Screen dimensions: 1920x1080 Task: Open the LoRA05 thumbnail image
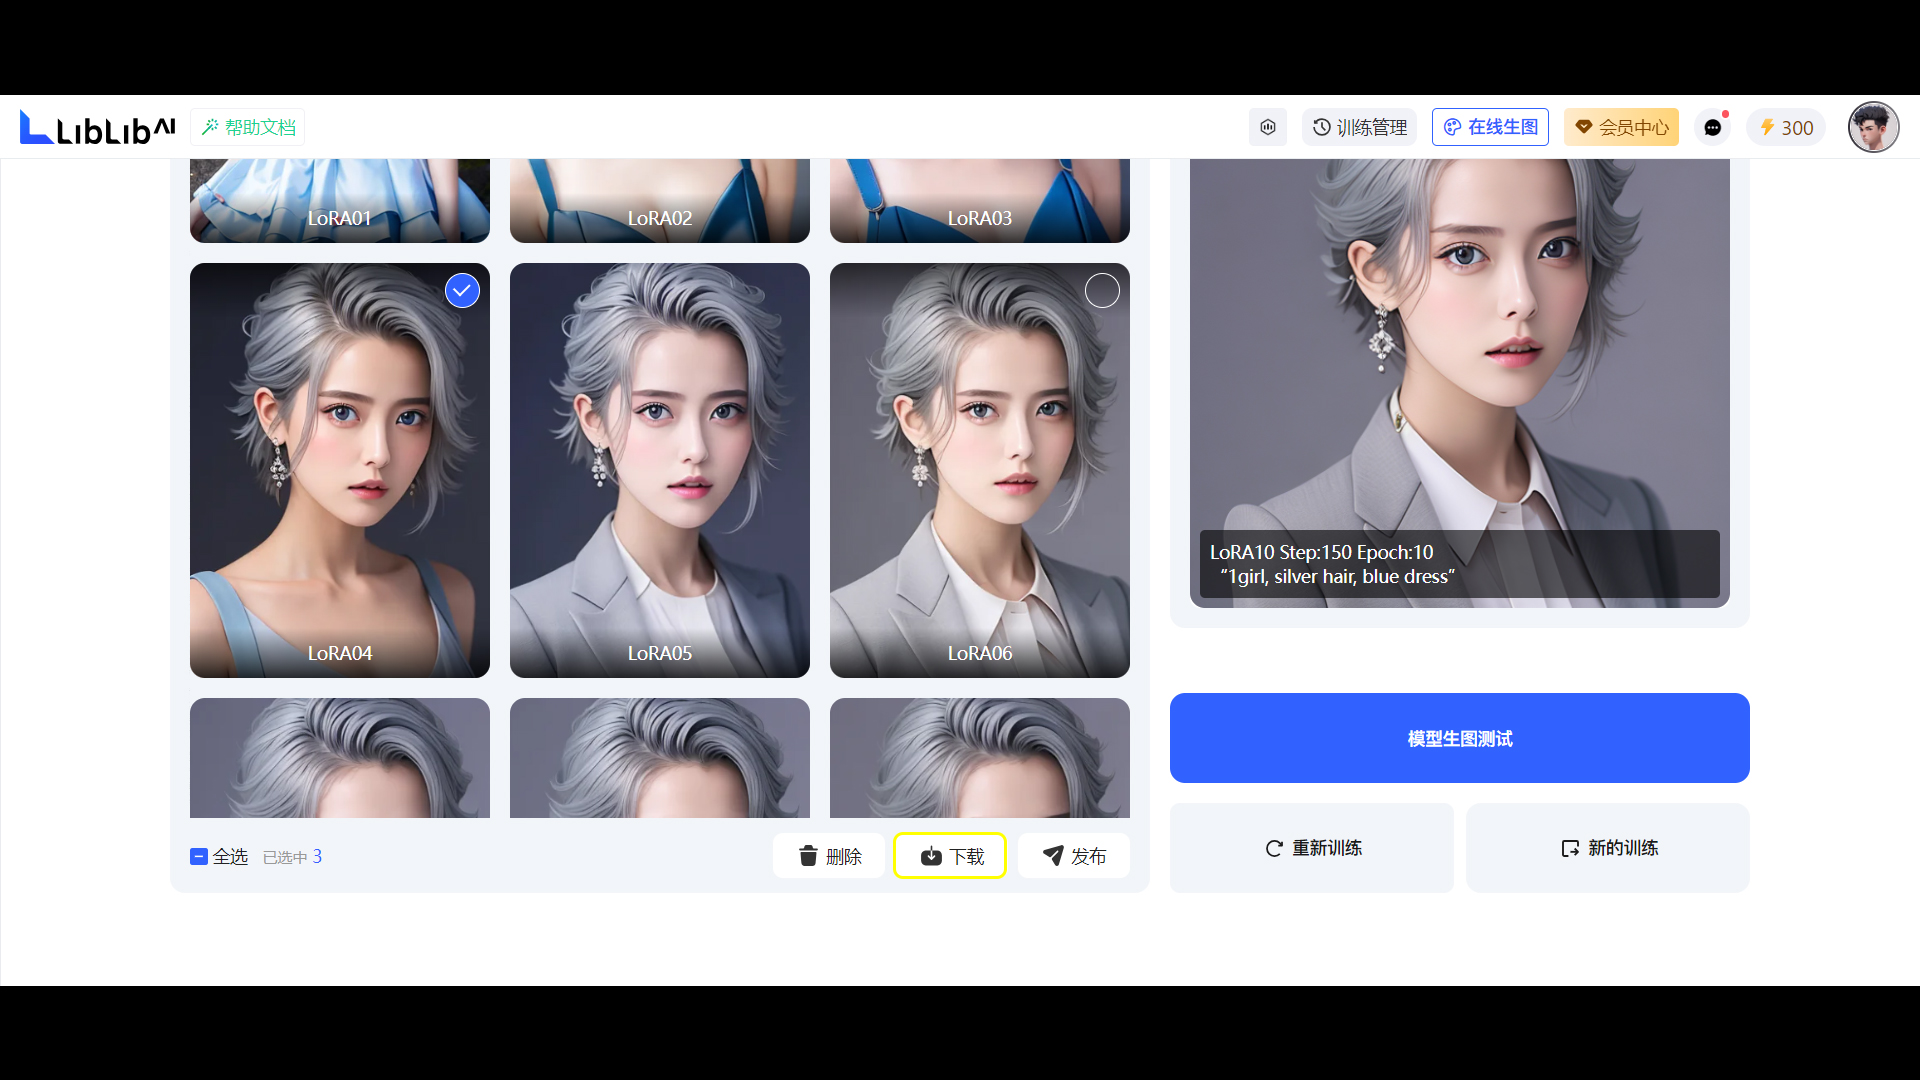click(x=660, y=470)
